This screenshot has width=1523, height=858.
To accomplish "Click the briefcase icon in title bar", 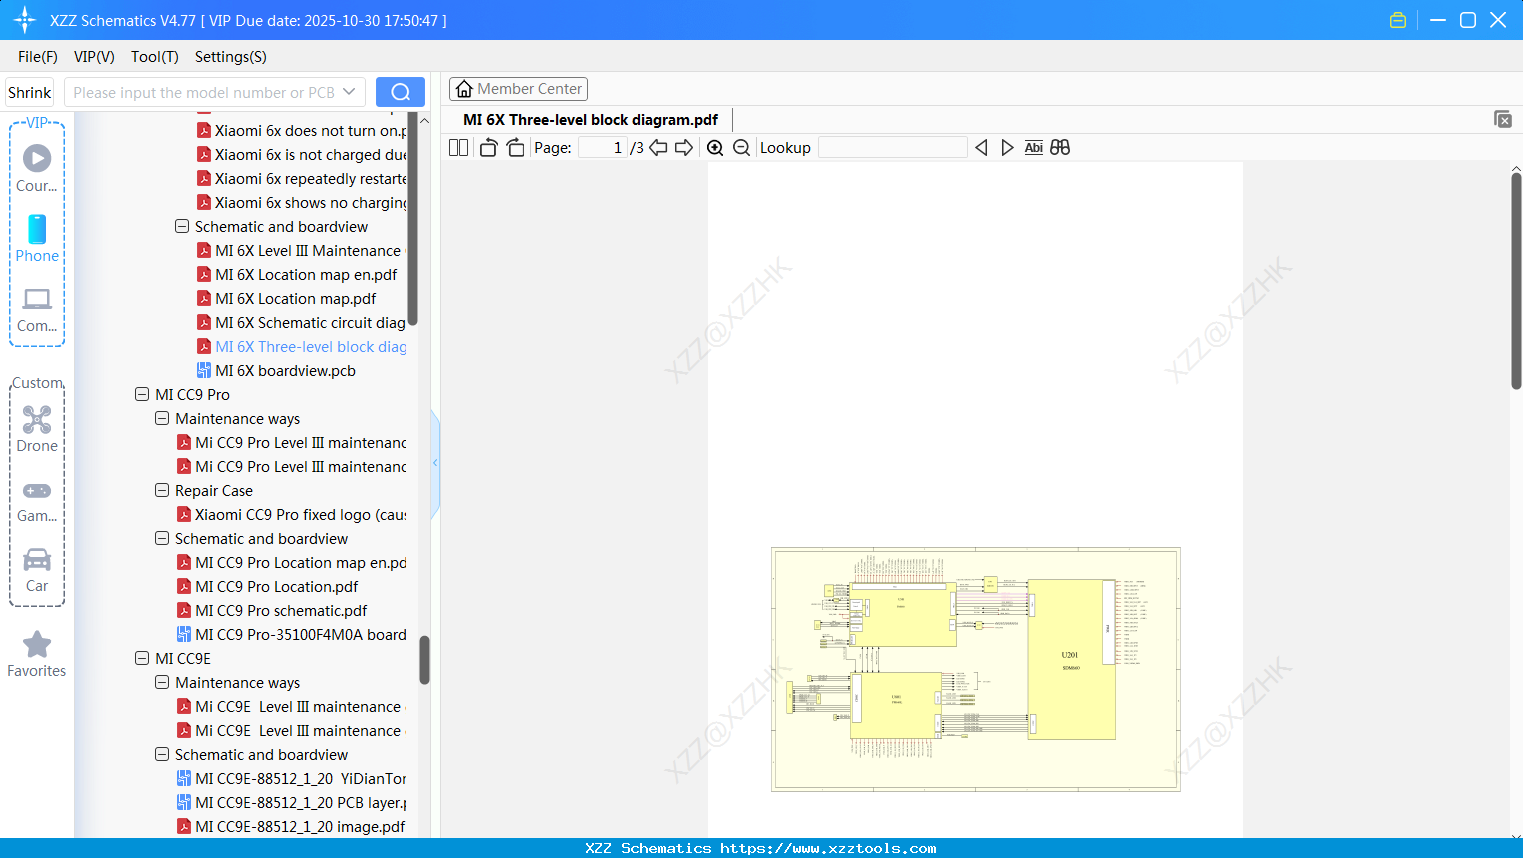I will tap(1397, 19).
